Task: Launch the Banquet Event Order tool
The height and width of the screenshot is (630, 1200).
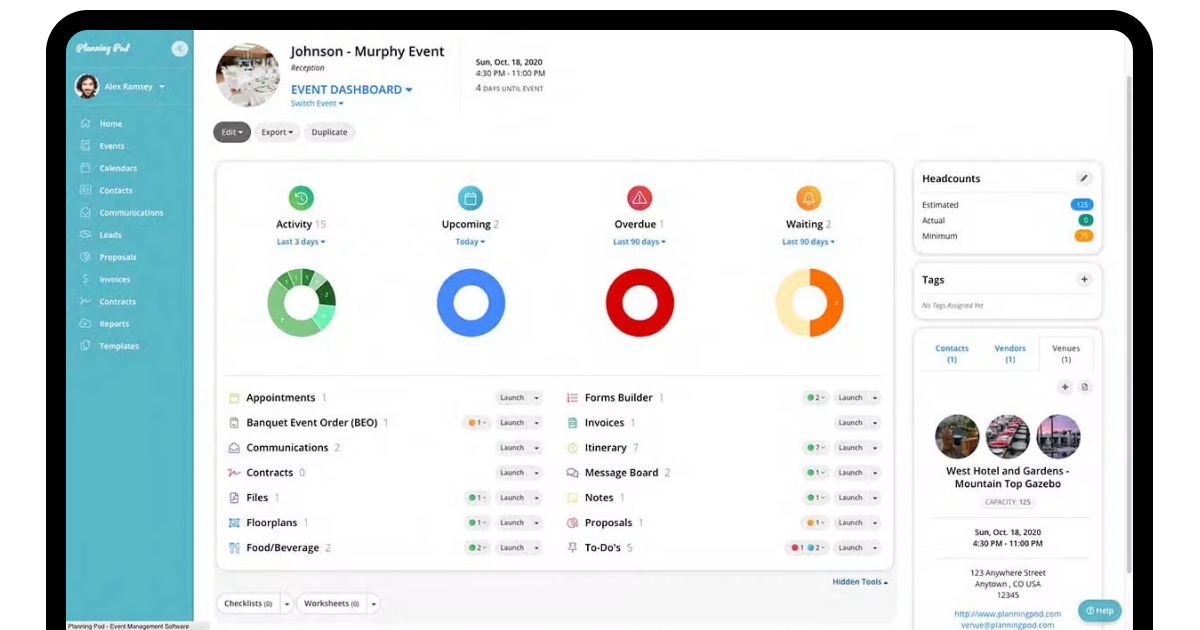Action: 512,423
